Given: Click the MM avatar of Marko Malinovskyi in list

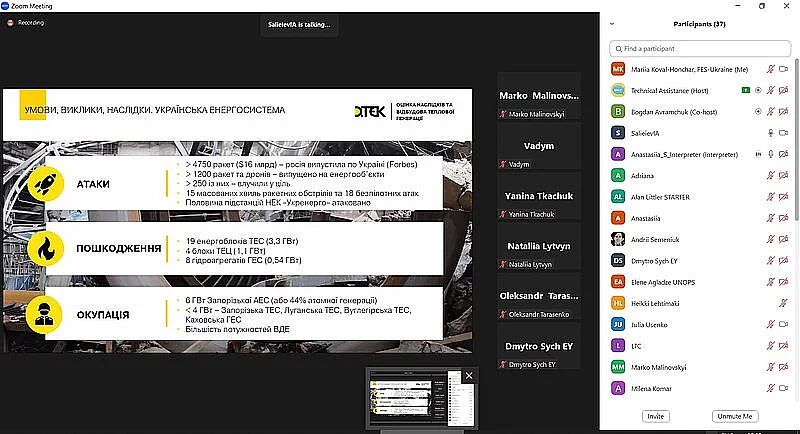Looking at the screenshot, I should [x=618, y=367].
